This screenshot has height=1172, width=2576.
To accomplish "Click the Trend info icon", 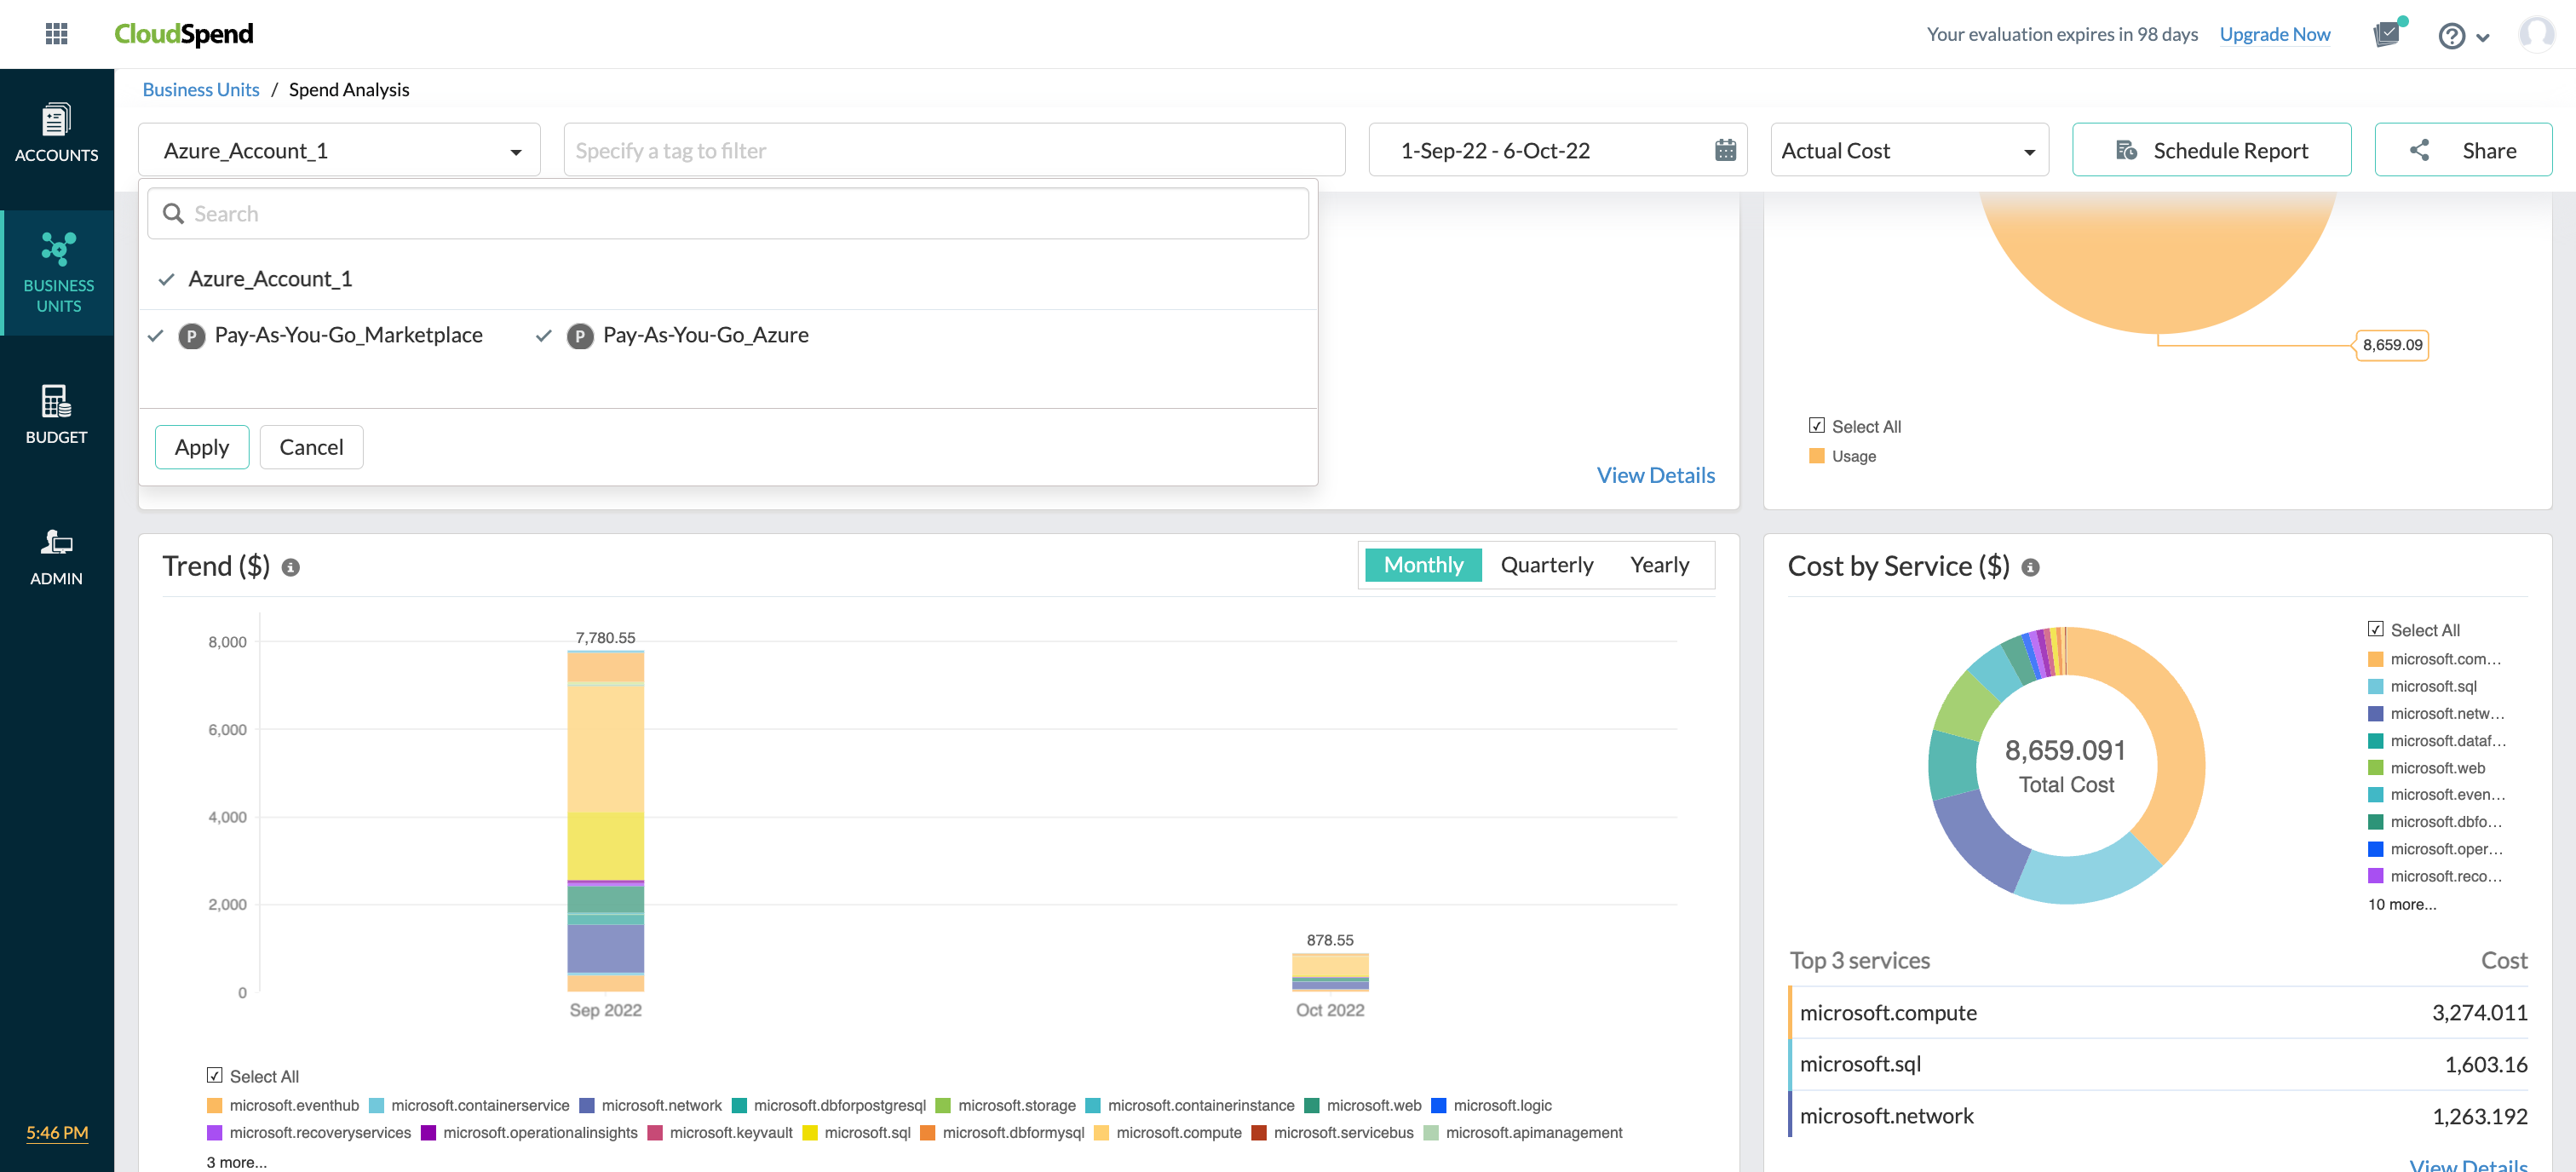I will tap(291, 568).
